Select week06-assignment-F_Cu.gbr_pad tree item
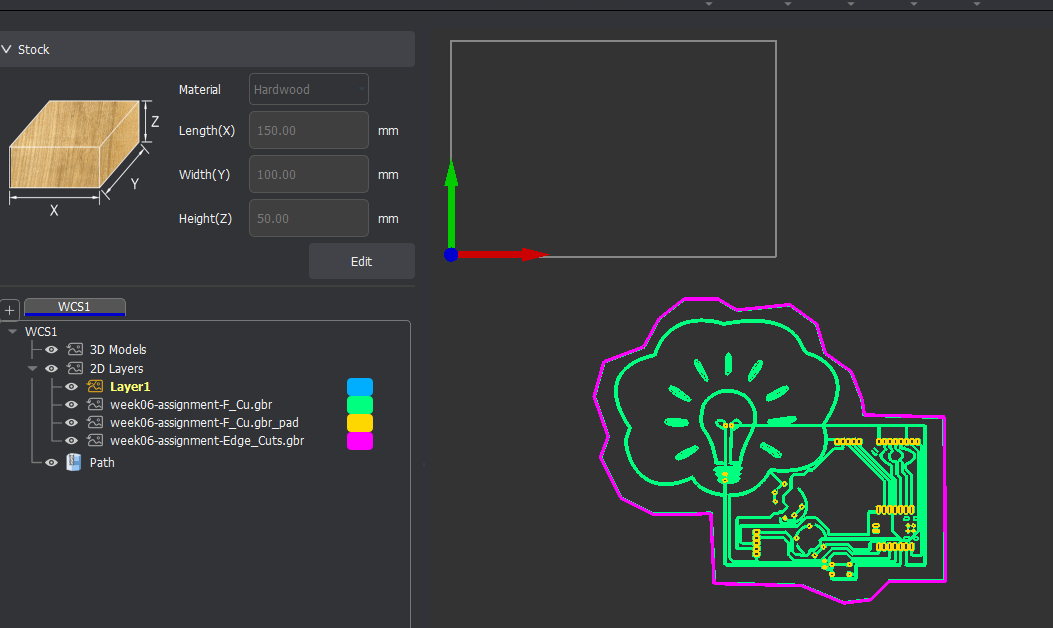 204,422
